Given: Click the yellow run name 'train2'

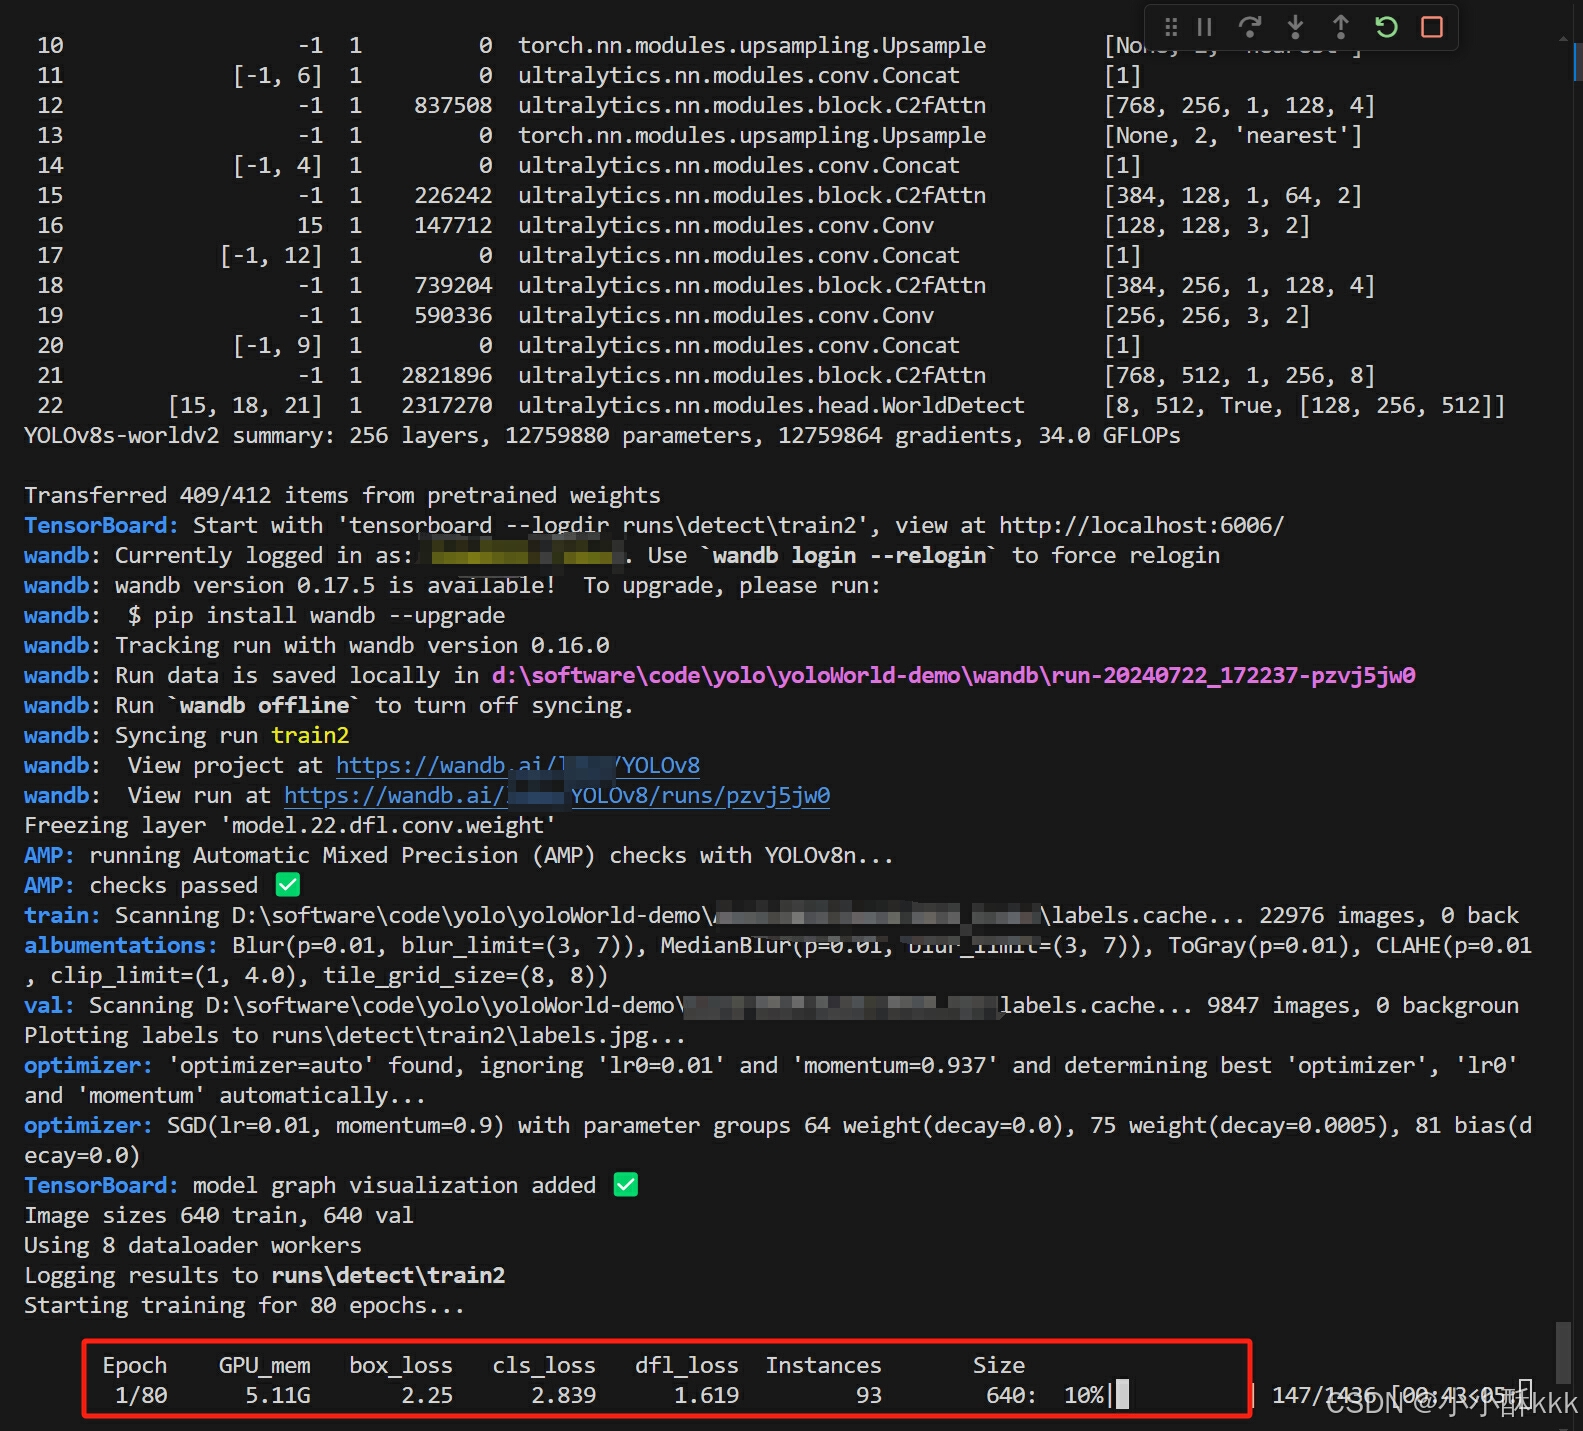Looking at the screenshot, I should [310, 736].
